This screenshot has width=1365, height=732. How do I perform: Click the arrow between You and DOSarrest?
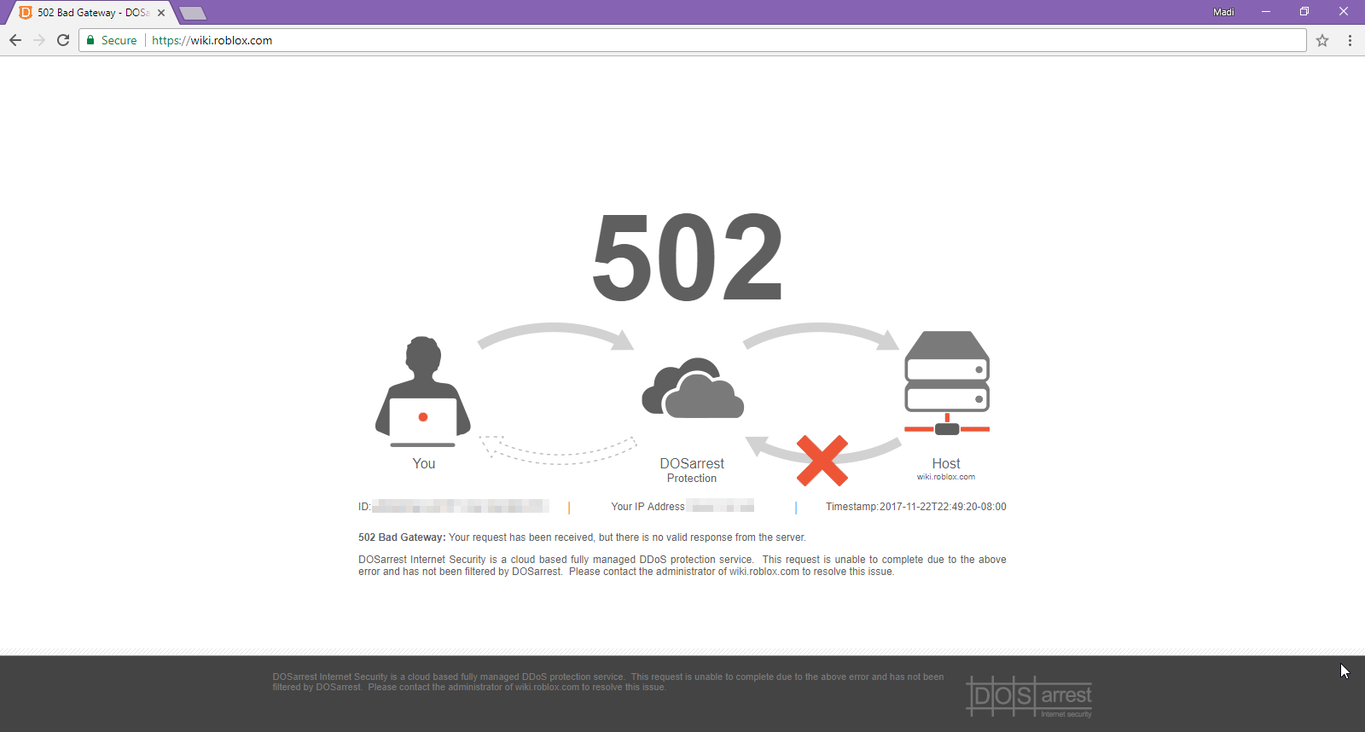click(x=557, y=335)
